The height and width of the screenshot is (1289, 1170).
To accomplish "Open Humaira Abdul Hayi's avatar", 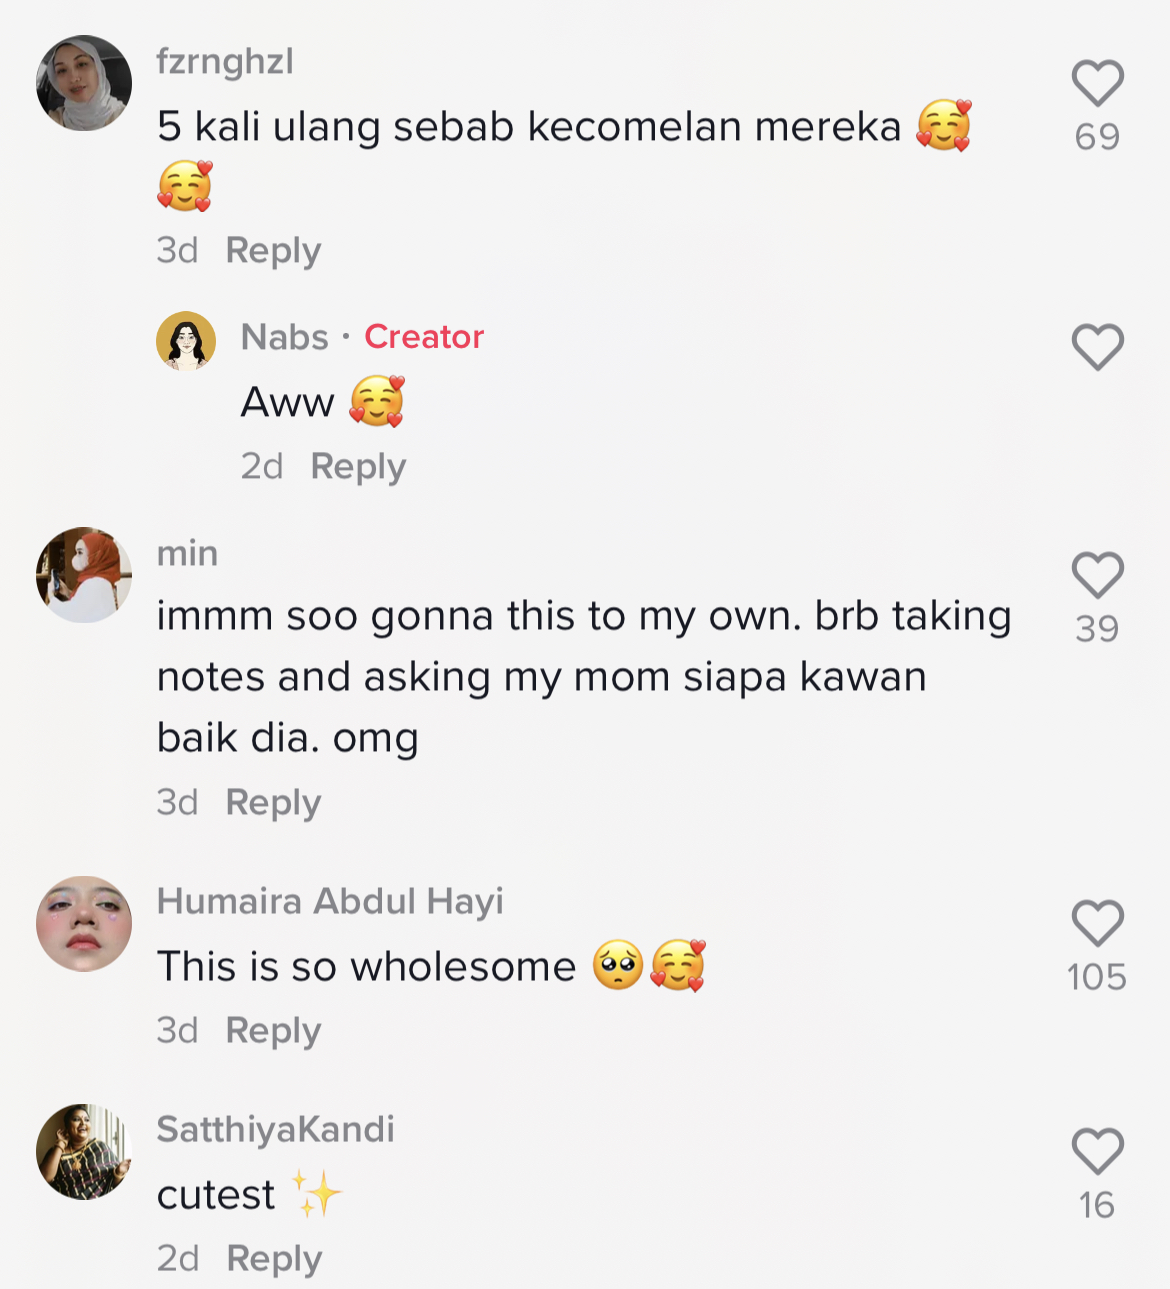I will point(84,924).
